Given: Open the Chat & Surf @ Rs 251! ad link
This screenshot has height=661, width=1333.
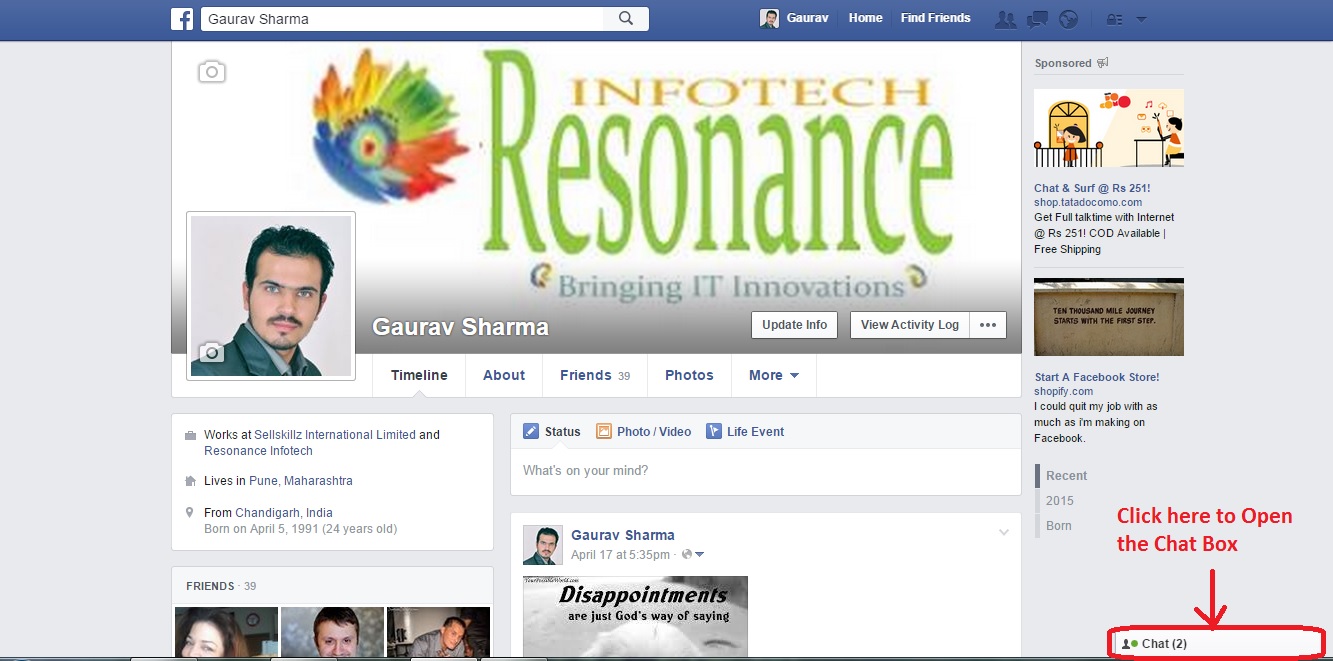Looking at the screenshot, I should 1092,188.
